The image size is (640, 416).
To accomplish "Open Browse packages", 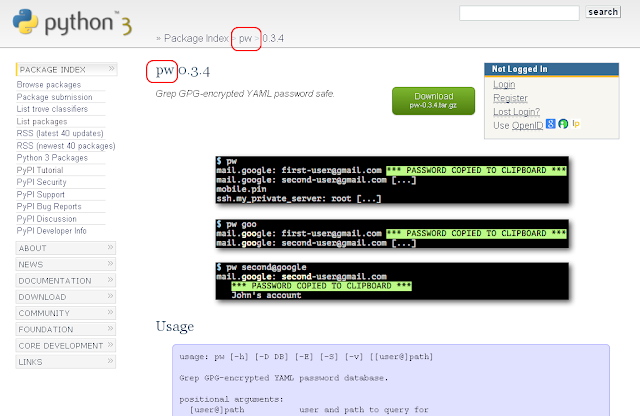I will (x=49, y=85).
